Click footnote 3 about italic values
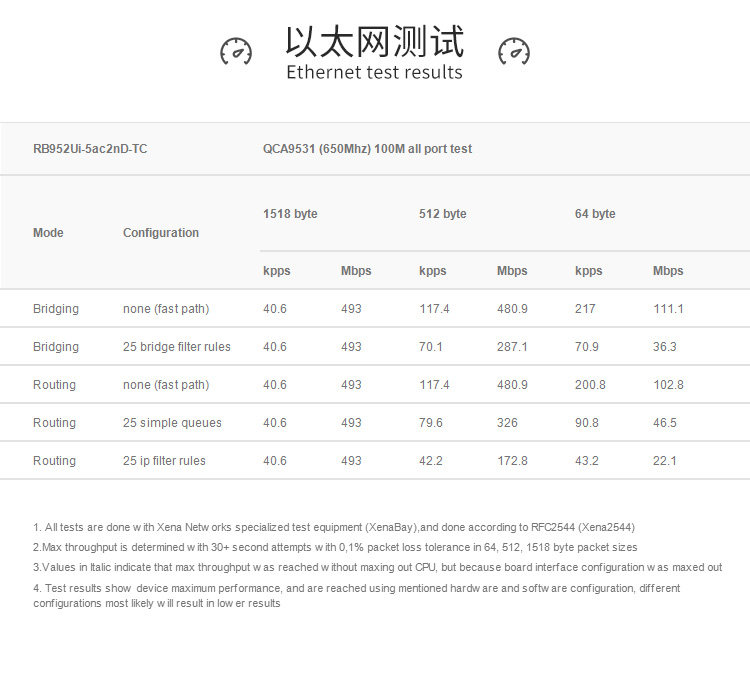The image size is (750, 680). [x=377, y=568]
